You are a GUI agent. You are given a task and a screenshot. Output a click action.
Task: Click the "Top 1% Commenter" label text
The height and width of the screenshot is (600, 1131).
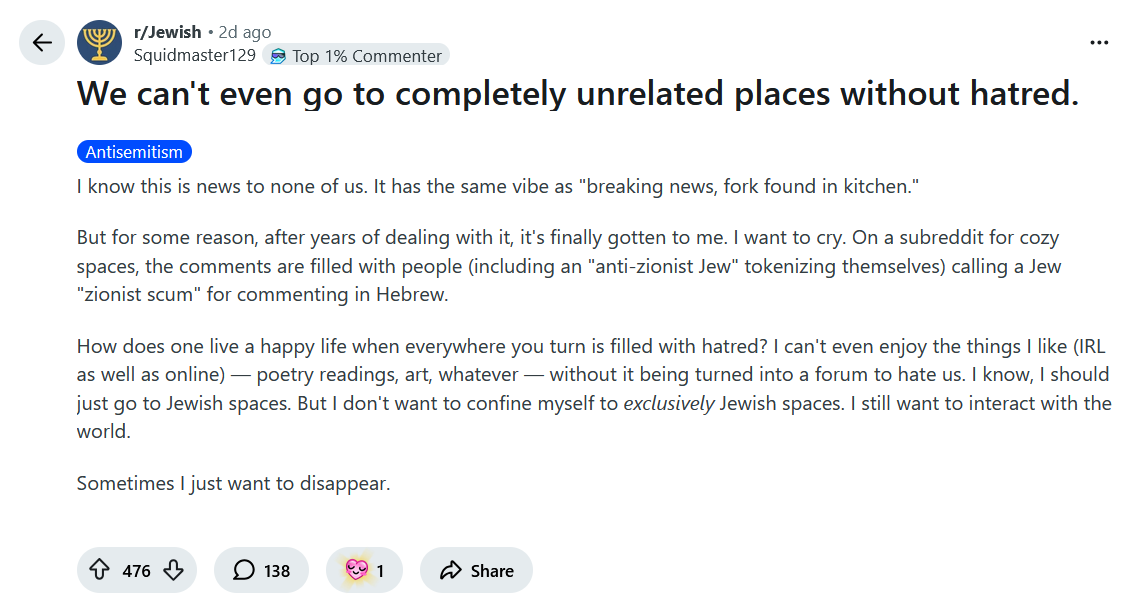(x=366, y=56)
